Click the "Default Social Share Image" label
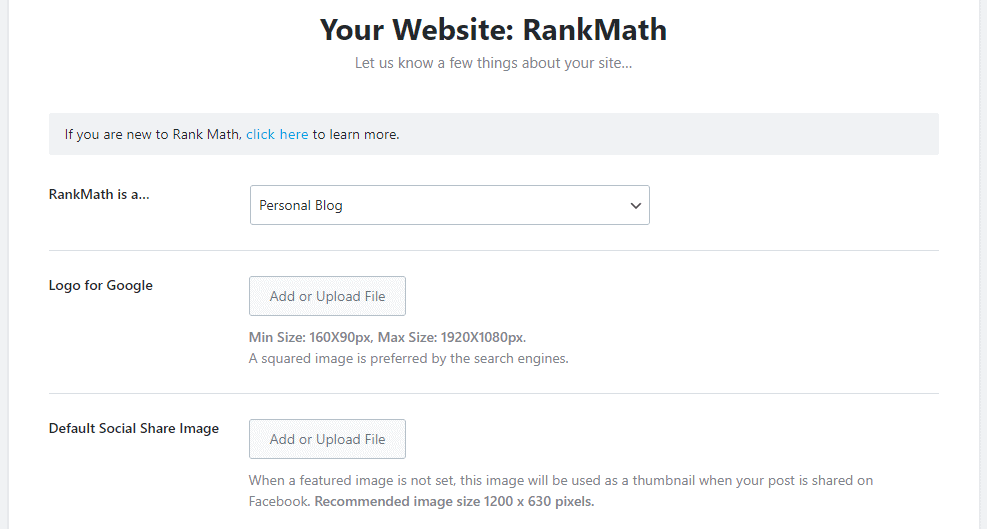The image size is (987, 529). click(x=134, y=428)
